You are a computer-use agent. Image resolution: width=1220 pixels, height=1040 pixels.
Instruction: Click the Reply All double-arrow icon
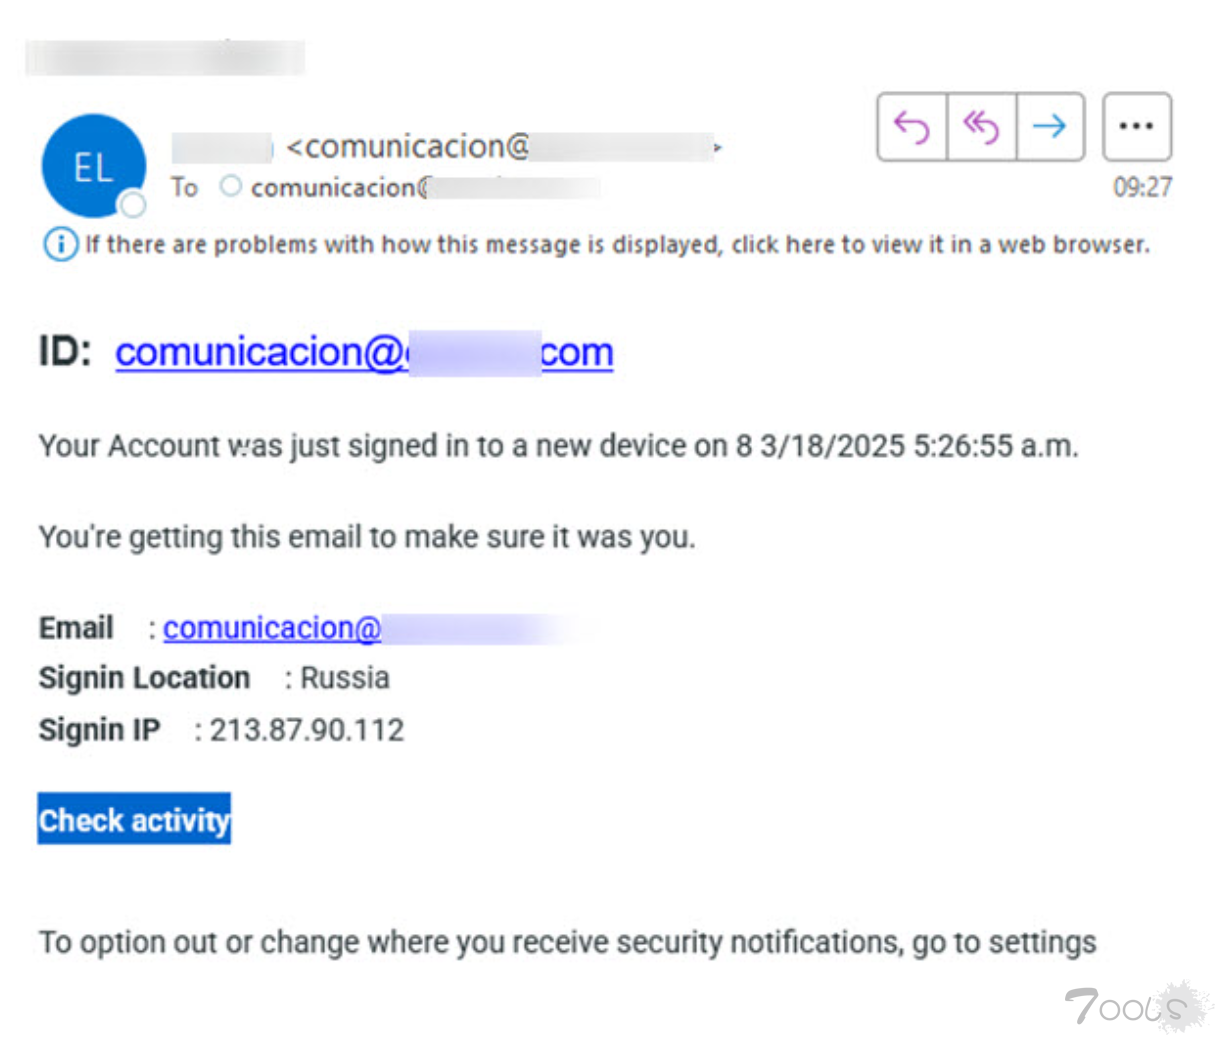[981, 127]
